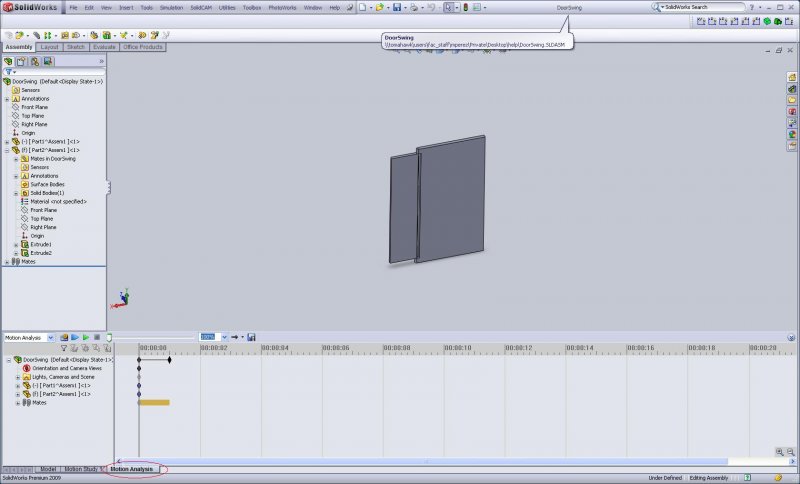Click the New document icon
The width and height of the screenshot is (800, 484).
tap(362, 8)
